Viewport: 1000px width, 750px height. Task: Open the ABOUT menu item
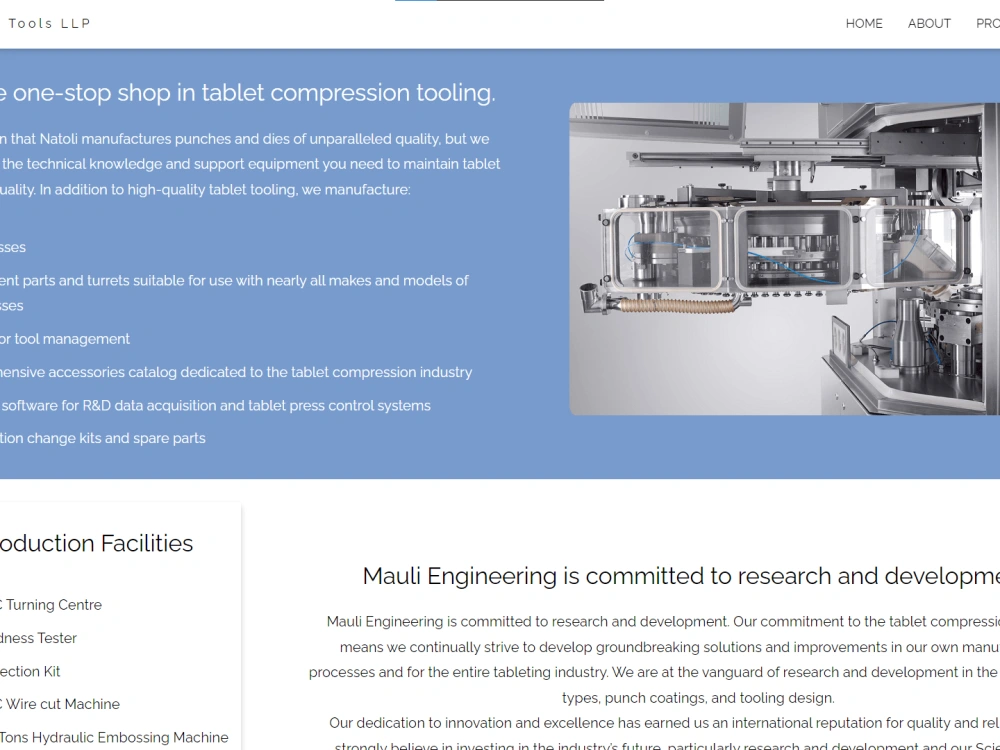[x=929, y=24]
